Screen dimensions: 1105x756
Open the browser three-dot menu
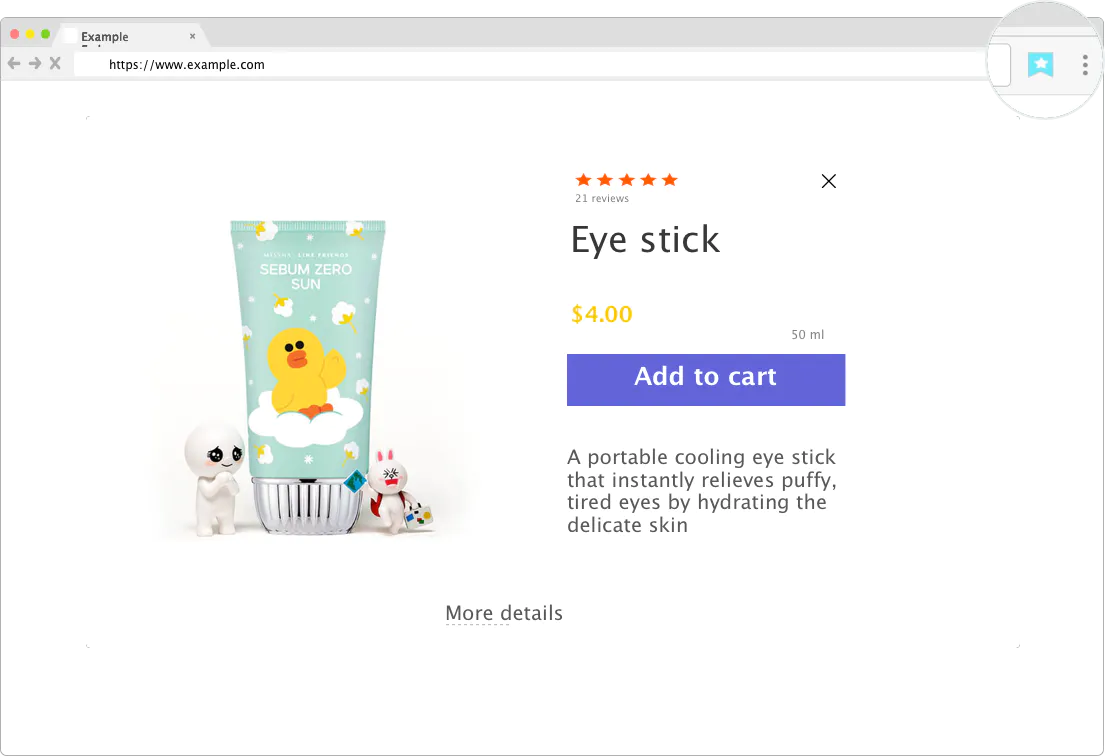[x=1085, y=65]
